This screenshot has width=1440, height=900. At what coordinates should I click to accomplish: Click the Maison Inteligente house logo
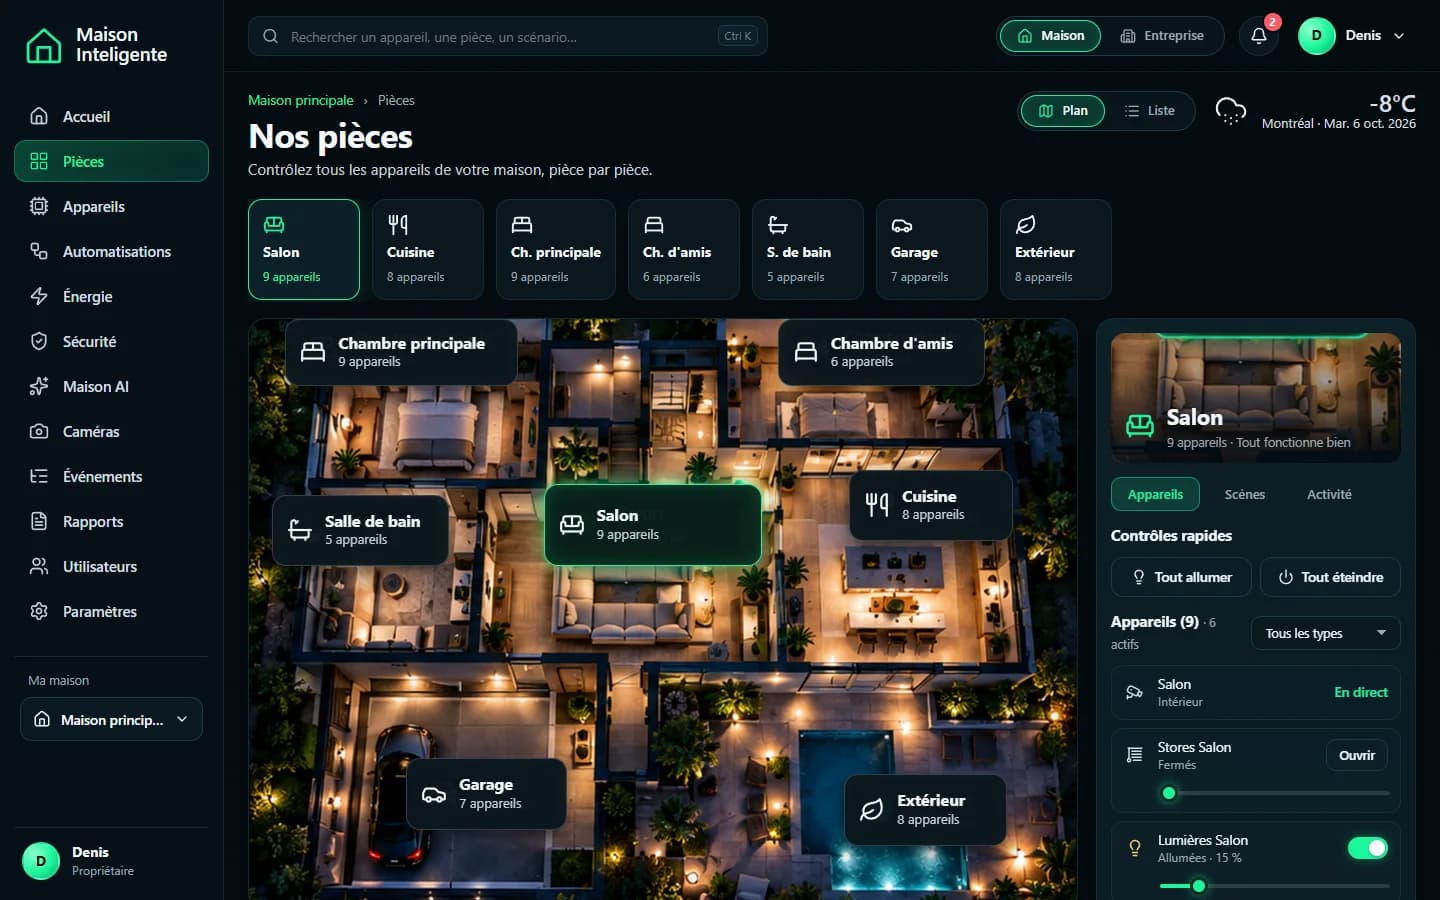[x=43, y=45]
